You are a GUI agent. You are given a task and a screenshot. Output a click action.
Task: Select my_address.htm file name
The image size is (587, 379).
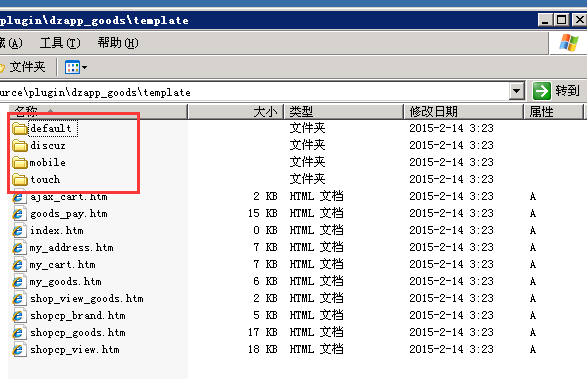click(x=72, y=248)
